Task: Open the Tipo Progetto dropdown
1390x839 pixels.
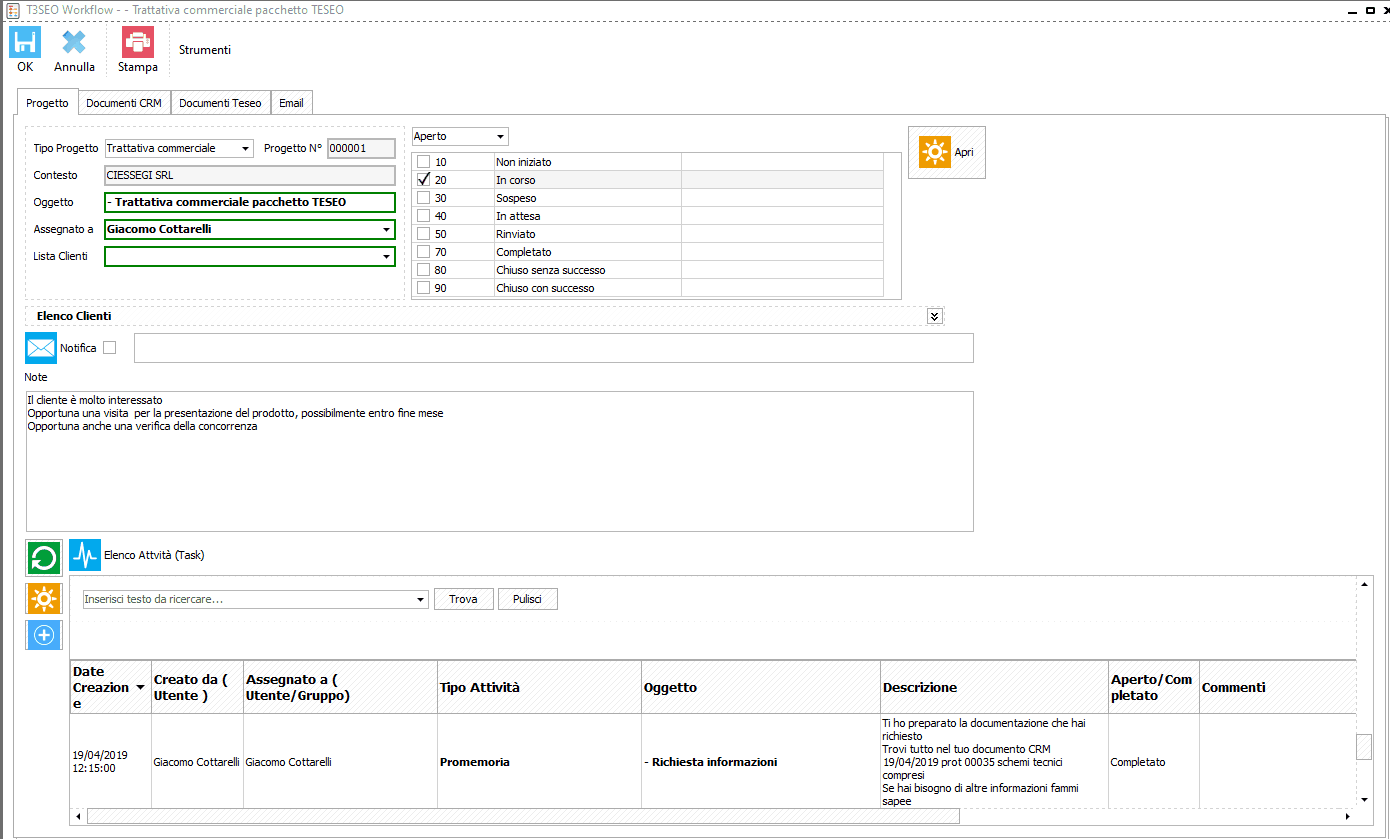Action: click(x=246, y=149)
